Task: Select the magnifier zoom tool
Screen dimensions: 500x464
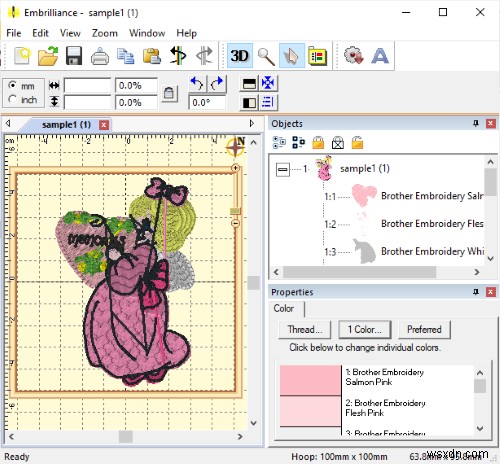Action: point(266,56)
